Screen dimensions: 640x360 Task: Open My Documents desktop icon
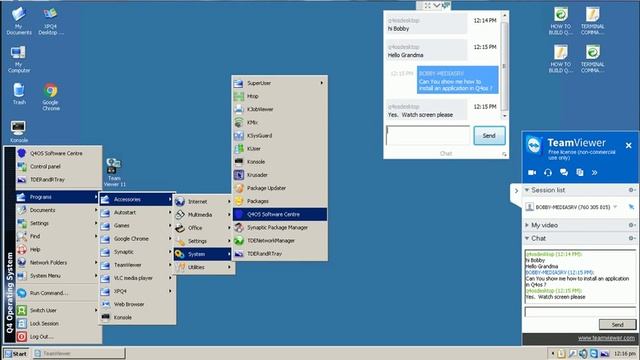pyautogui.click(x=19, y=20)
